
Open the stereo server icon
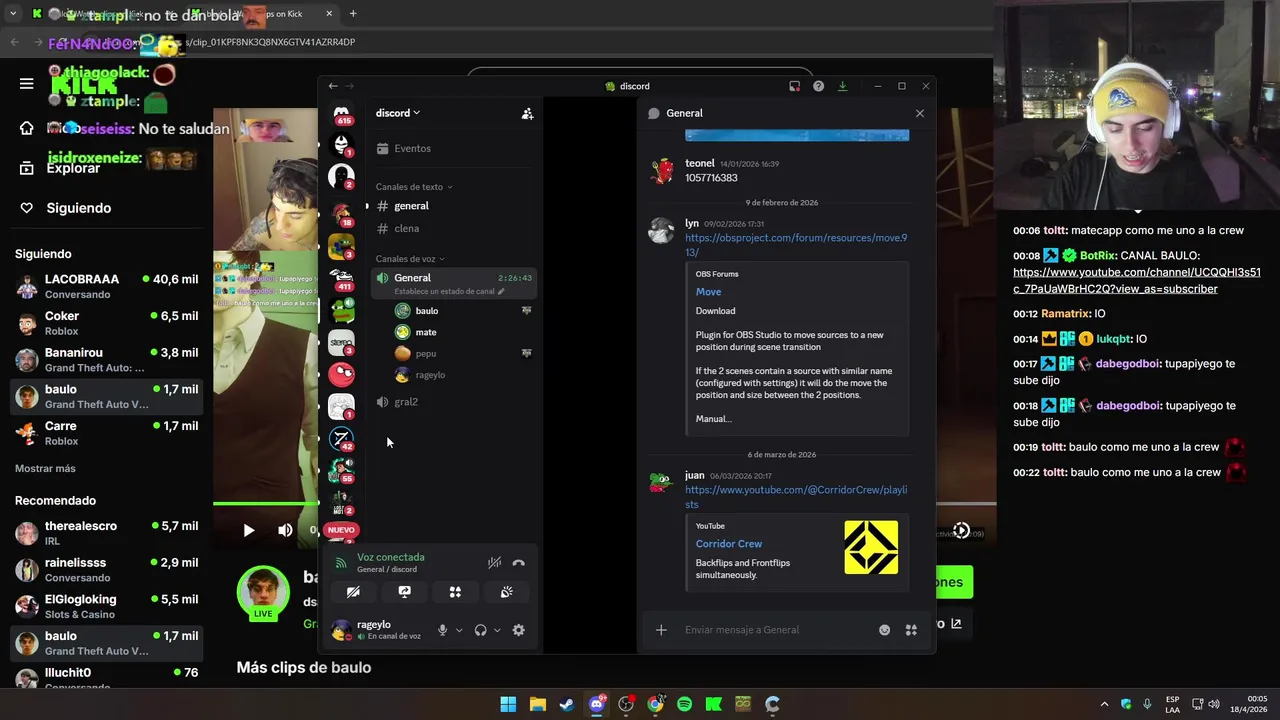click(x=341, y=342)
